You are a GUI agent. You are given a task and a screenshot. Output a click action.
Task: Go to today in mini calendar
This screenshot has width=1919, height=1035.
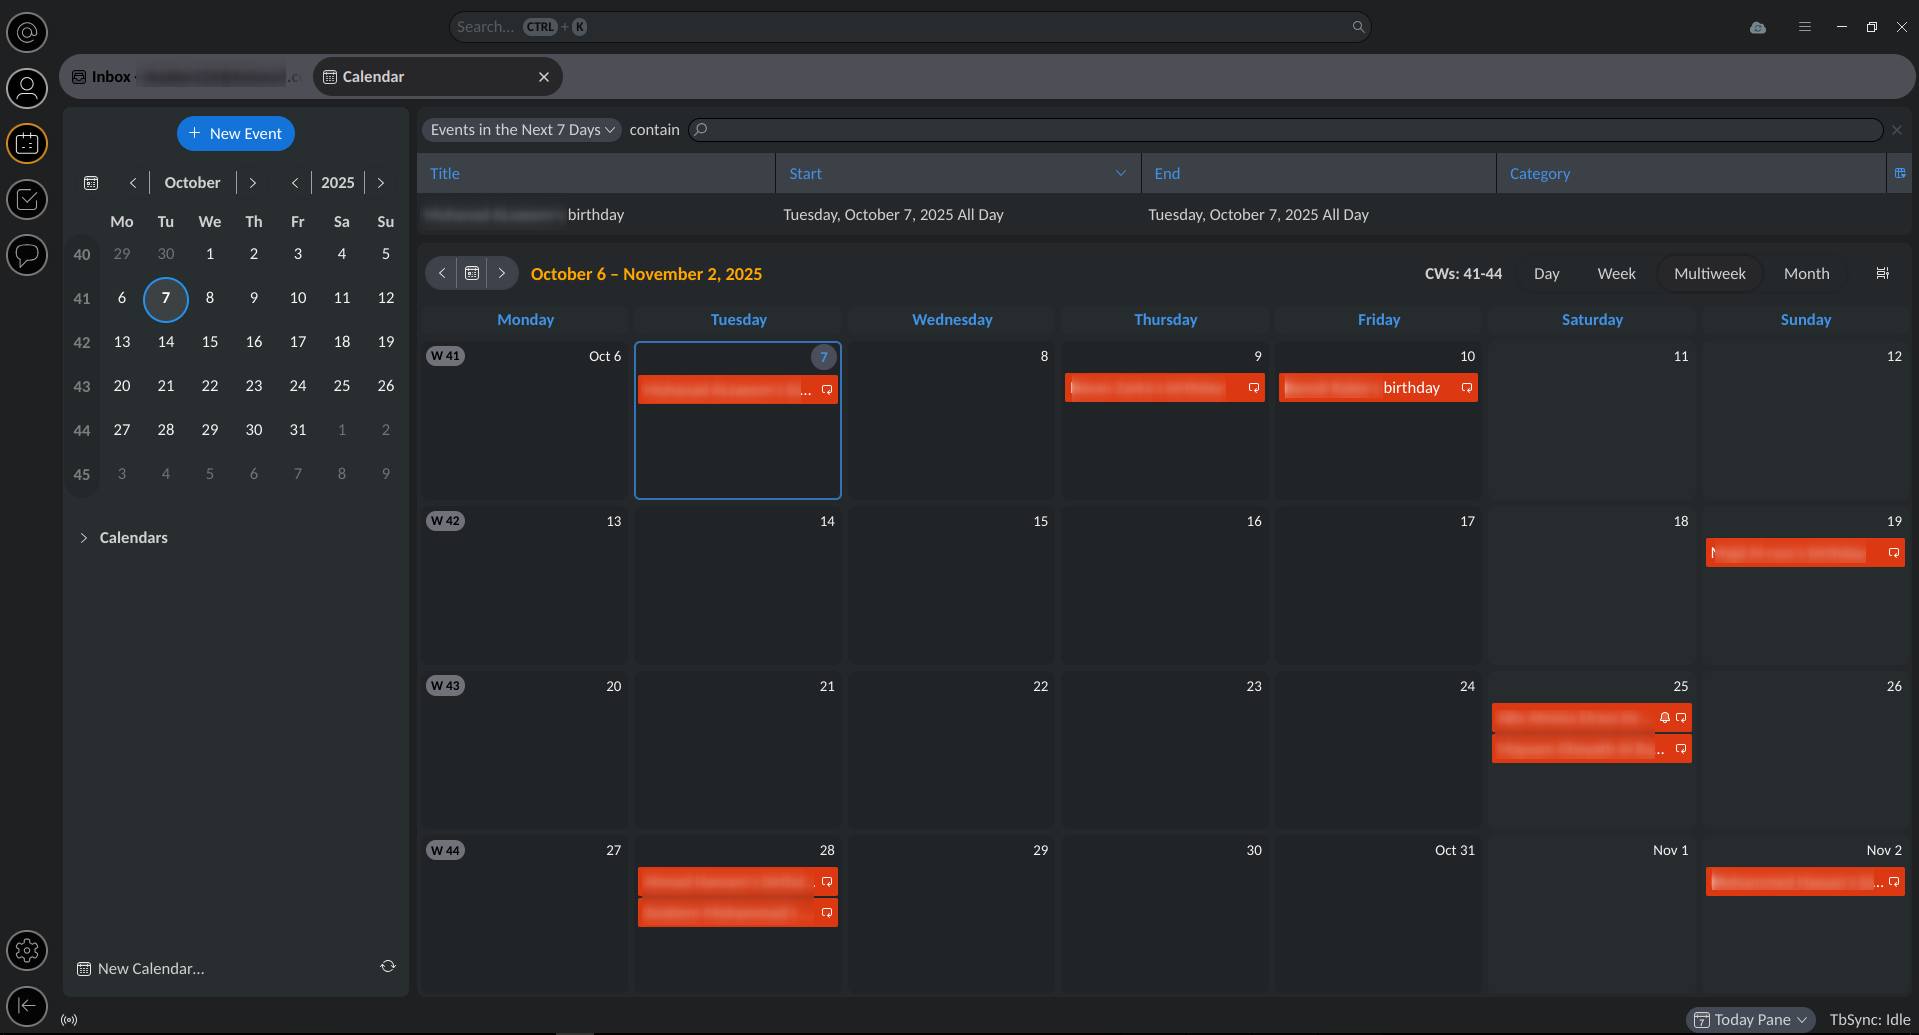91,183
